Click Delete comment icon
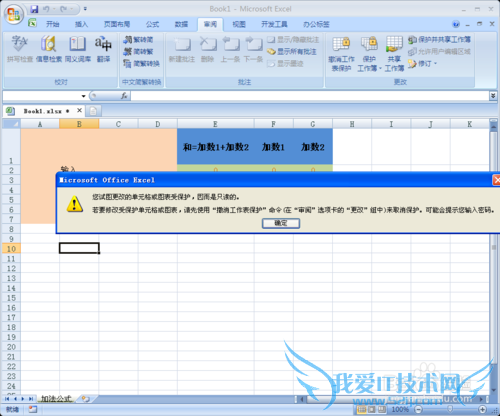The image size is (500, 416). point(207,49)
